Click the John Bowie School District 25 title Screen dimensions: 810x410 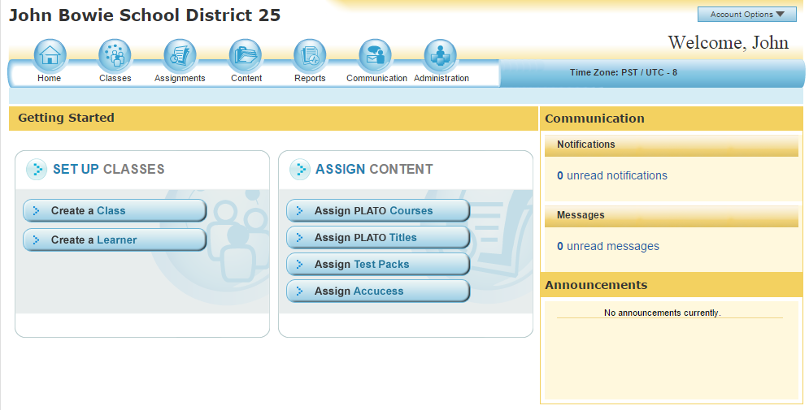(x=145, y=15)
